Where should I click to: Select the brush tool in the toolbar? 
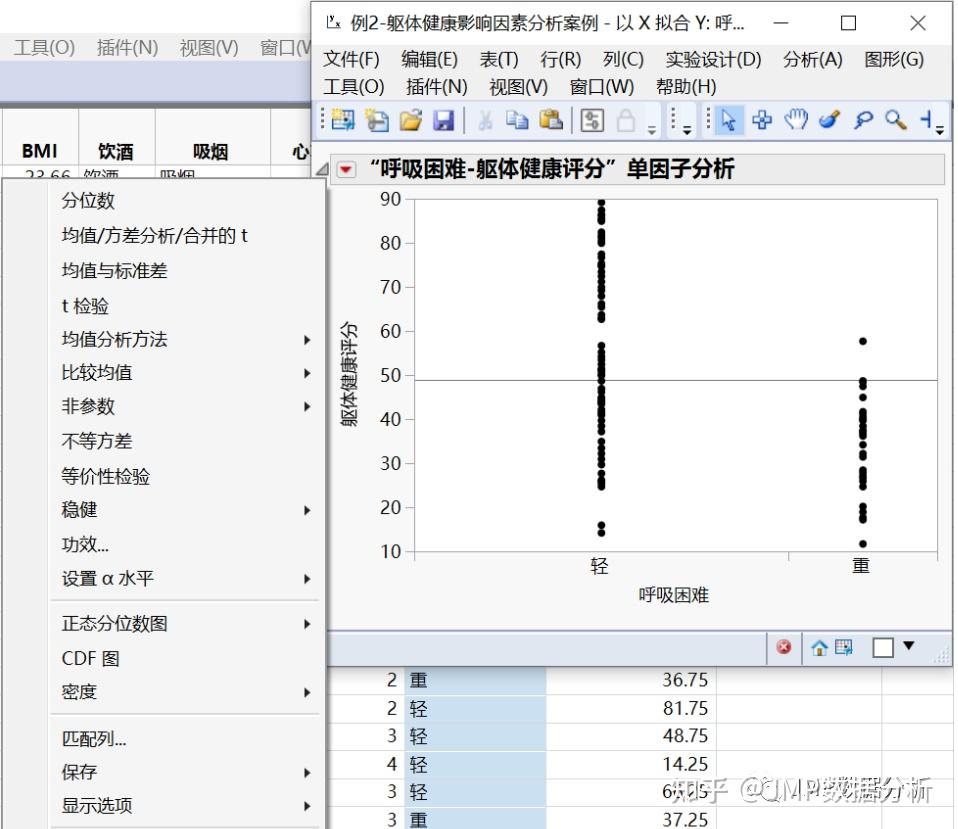[829, 120]
